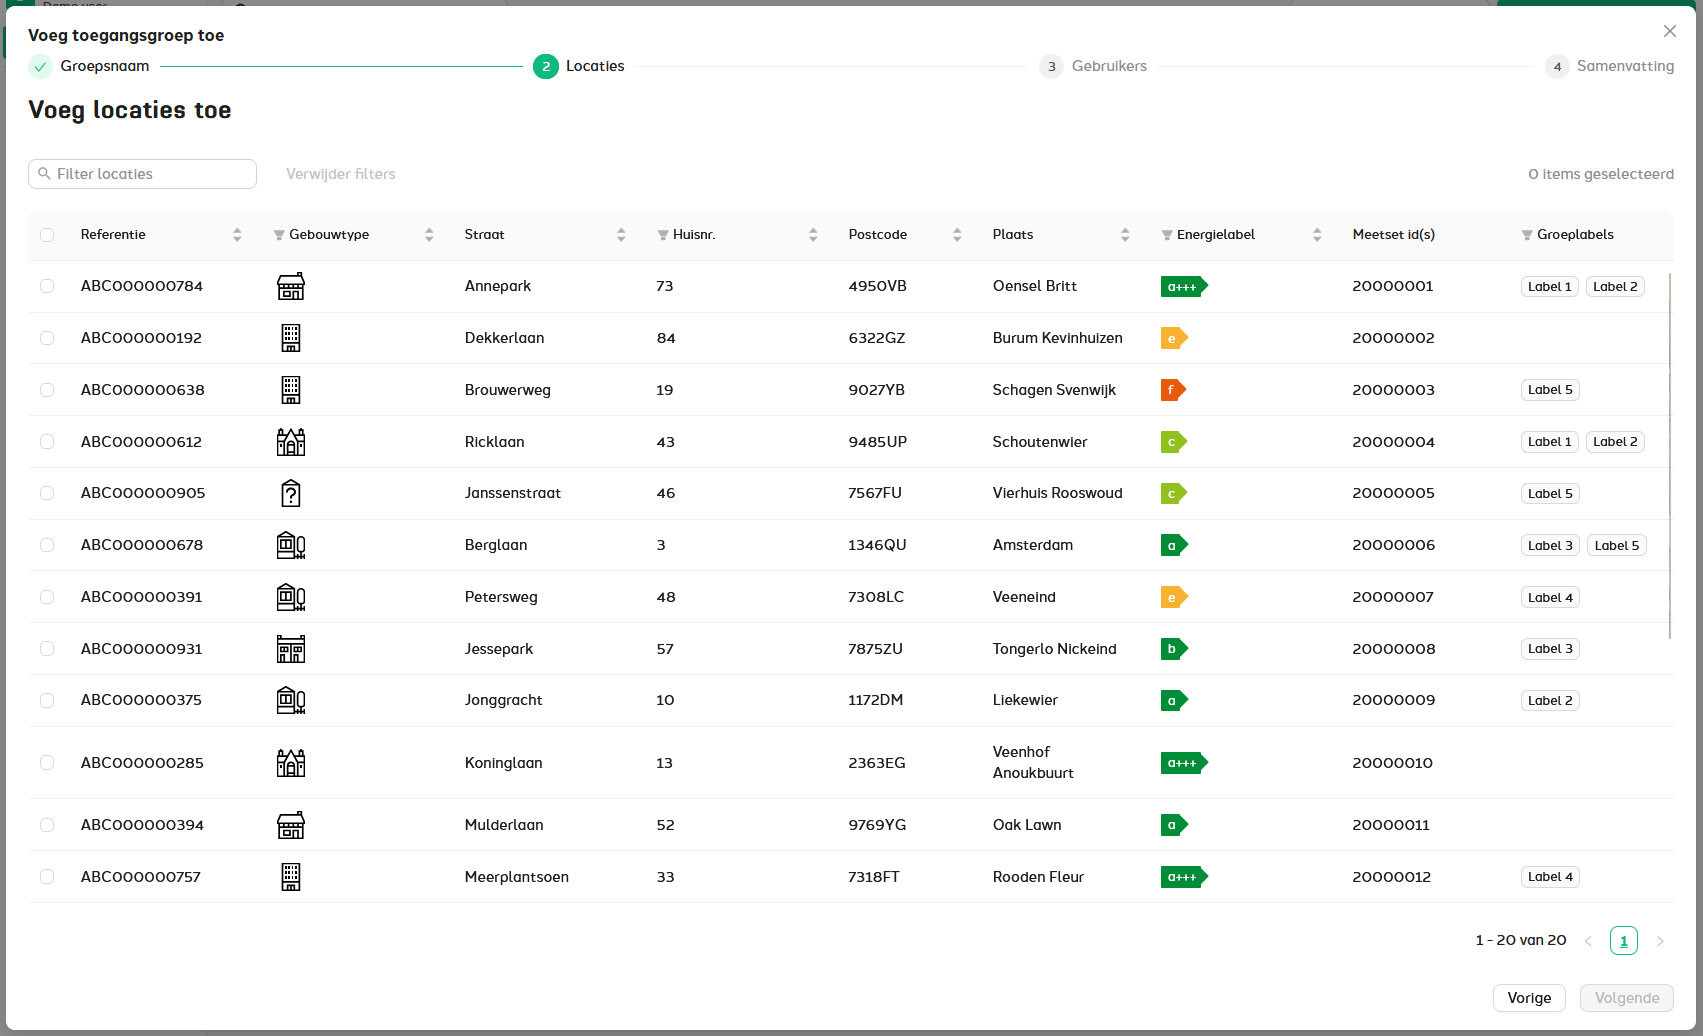Check the row for Berglaan Amsterdam
The height and width of the screenshot is (1036, 1703).
point(47,545)
